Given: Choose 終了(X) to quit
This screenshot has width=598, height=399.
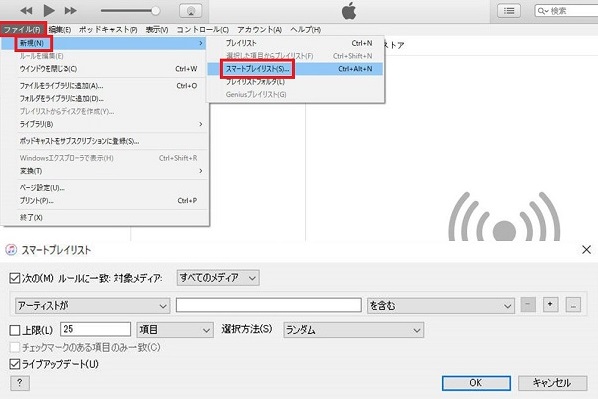Looking at the screenshot, I should pos(104,217).
